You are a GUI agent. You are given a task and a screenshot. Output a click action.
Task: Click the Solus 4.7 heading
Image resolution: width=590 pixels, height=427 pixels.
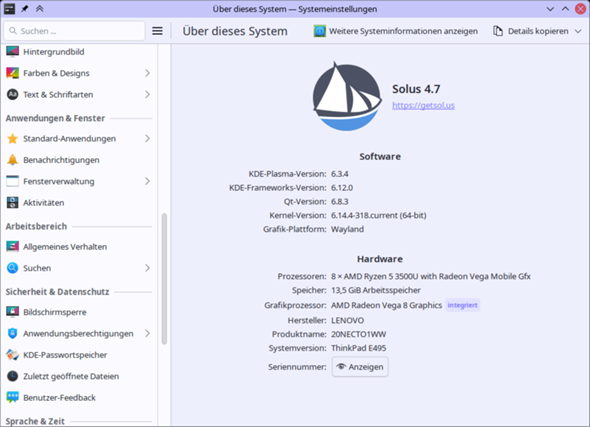(x=416, y=89)
